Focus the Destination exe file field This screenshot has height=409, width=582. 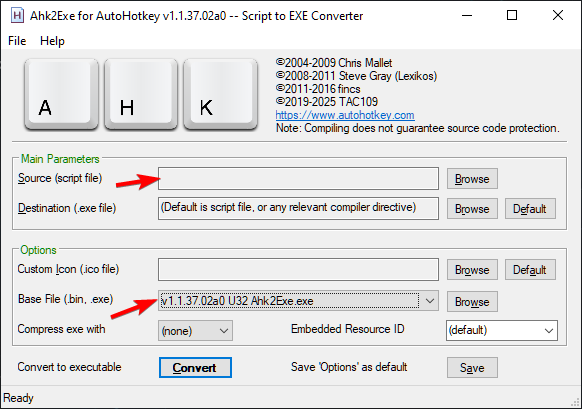pos(298,208)
